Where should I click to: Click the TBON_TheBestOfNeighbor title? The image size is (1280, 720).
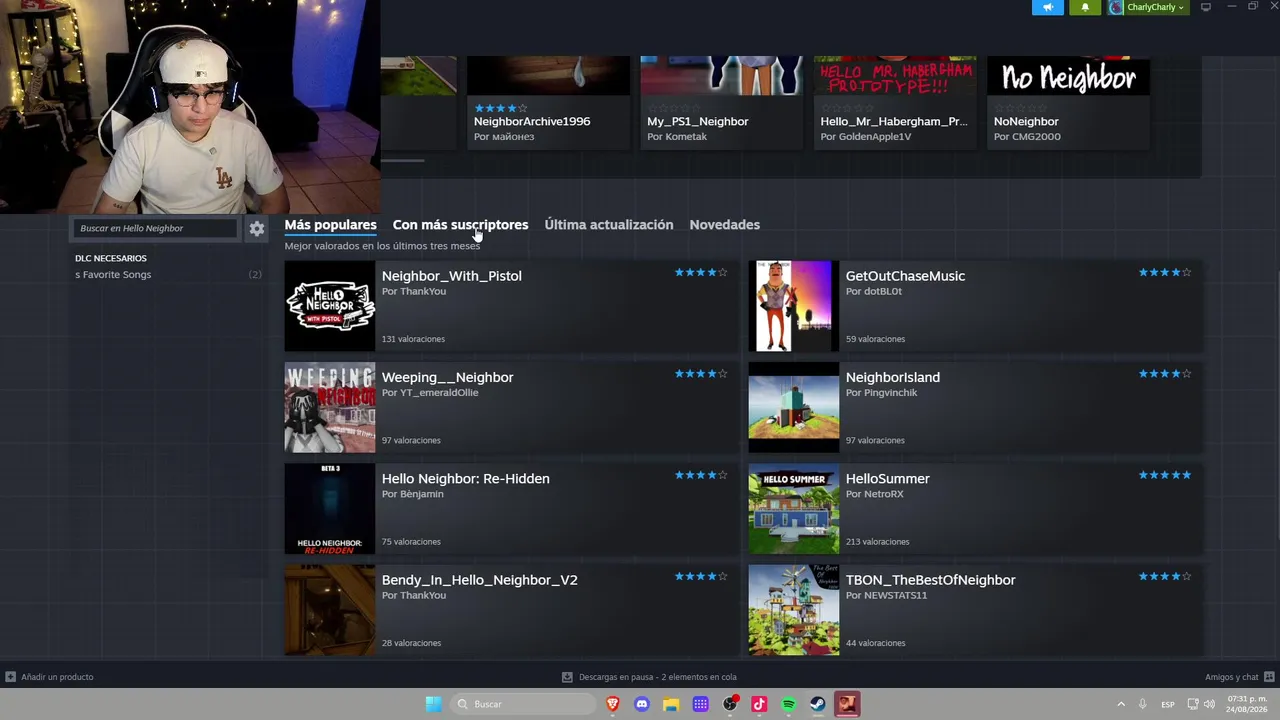click(931, 580)
